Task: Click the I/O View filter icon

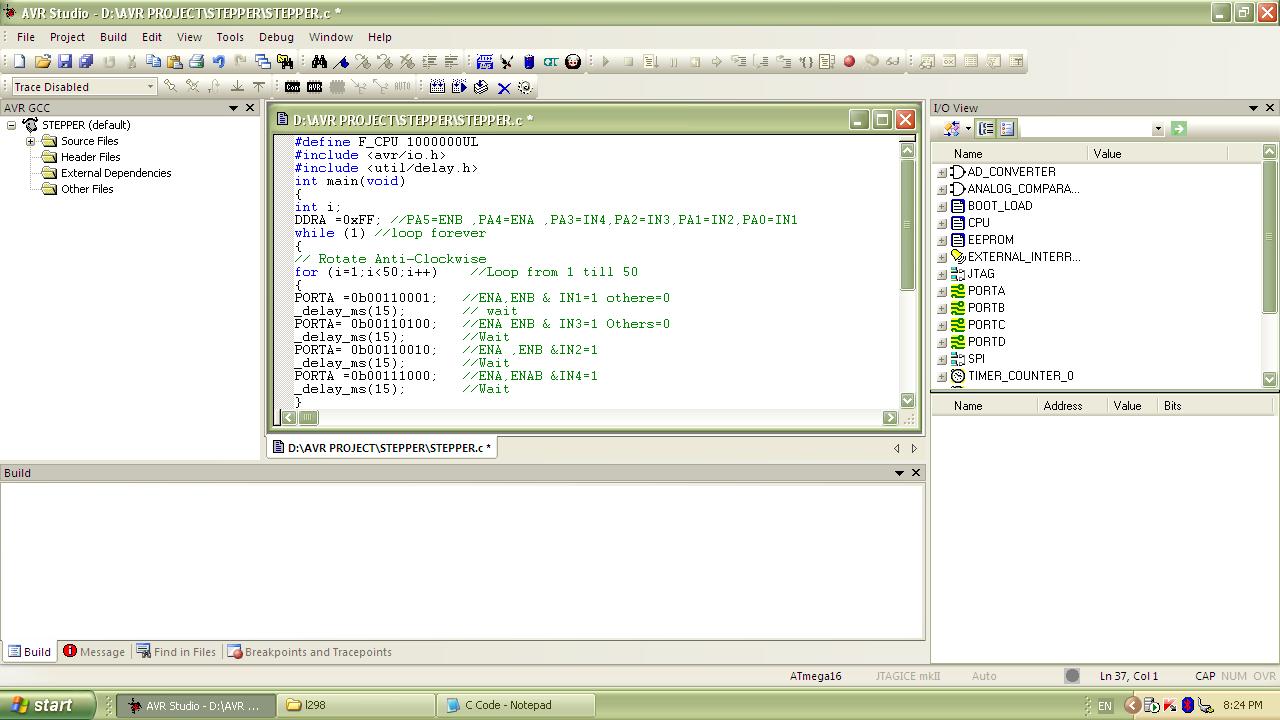Action: [953, 128]
